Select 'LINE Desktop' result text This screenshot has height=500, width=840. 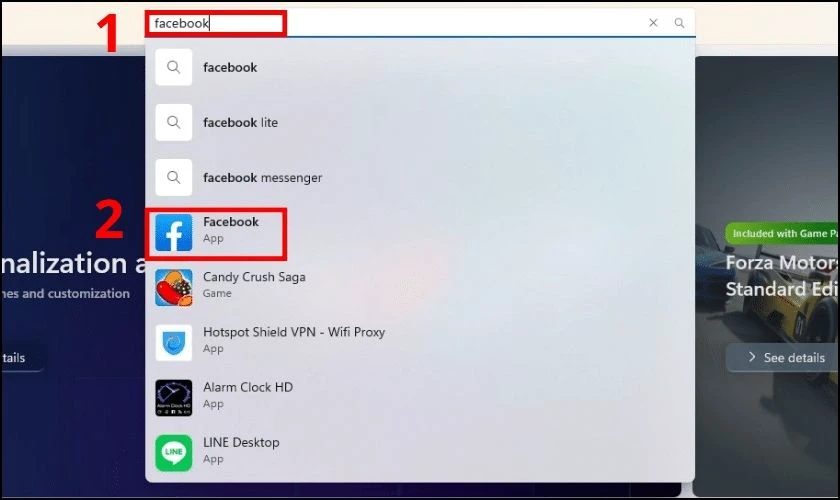[241, 443]
